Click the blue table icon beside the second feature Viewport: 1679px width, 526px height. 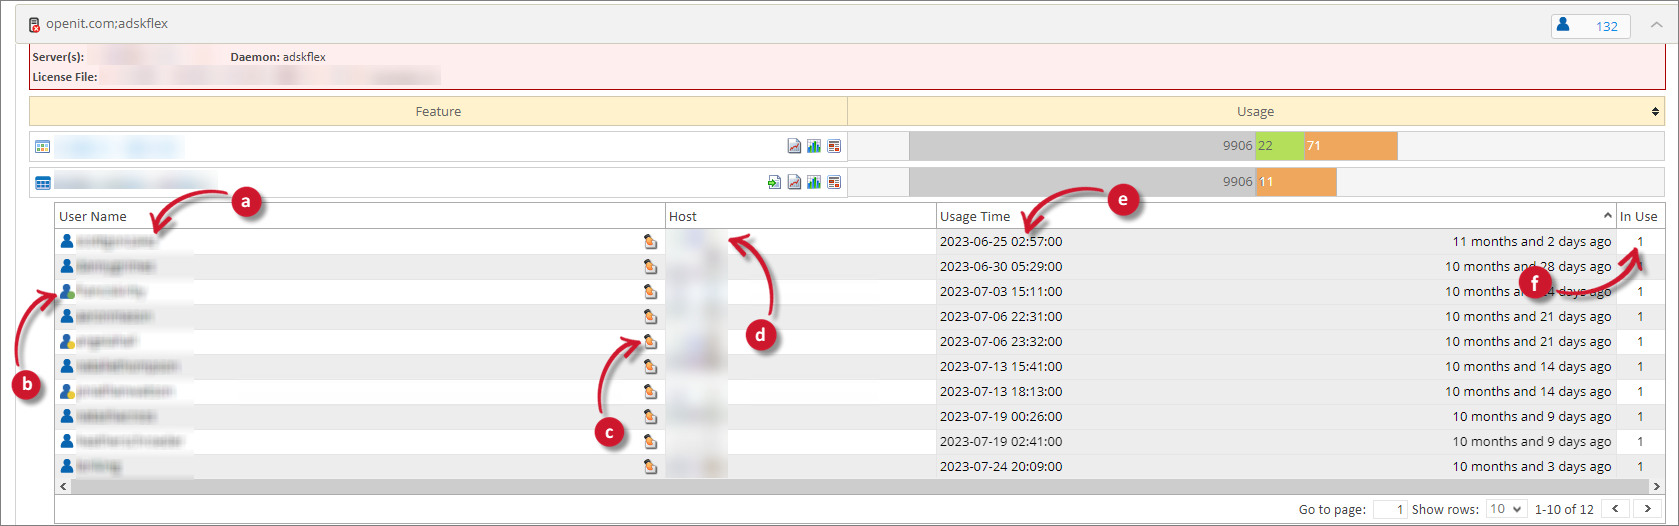[x=43, y=183]
